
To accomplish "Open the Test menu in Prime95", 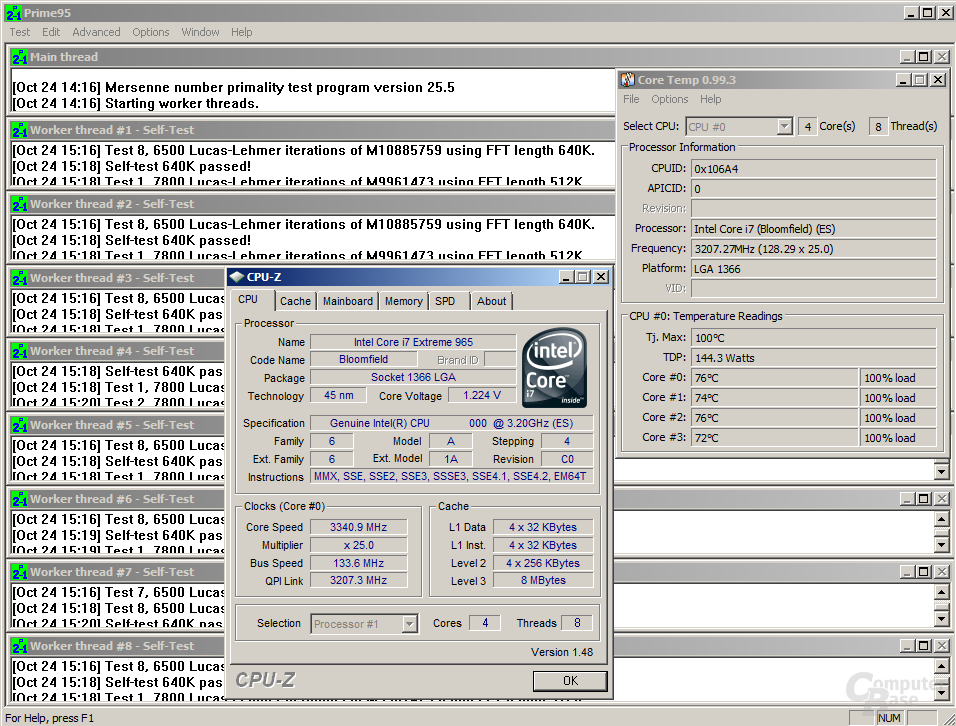I will pyautogui.click(x=20, y=32).
